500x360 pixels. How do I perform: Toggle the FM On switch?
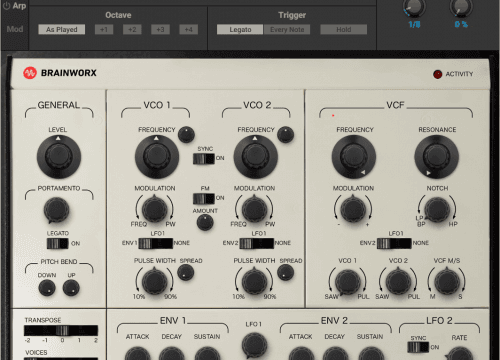tap(203, 199)
